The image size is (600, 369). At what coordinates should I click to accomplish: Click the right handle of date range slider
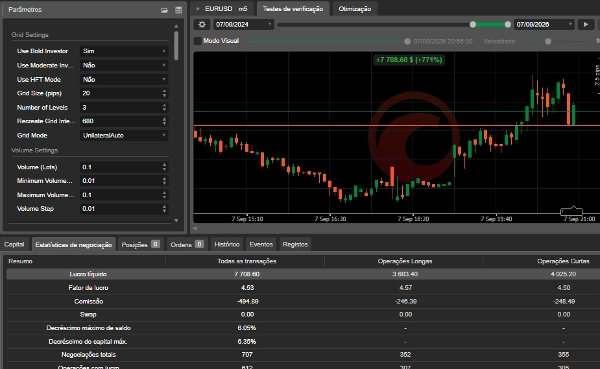[x=507, y=24]
